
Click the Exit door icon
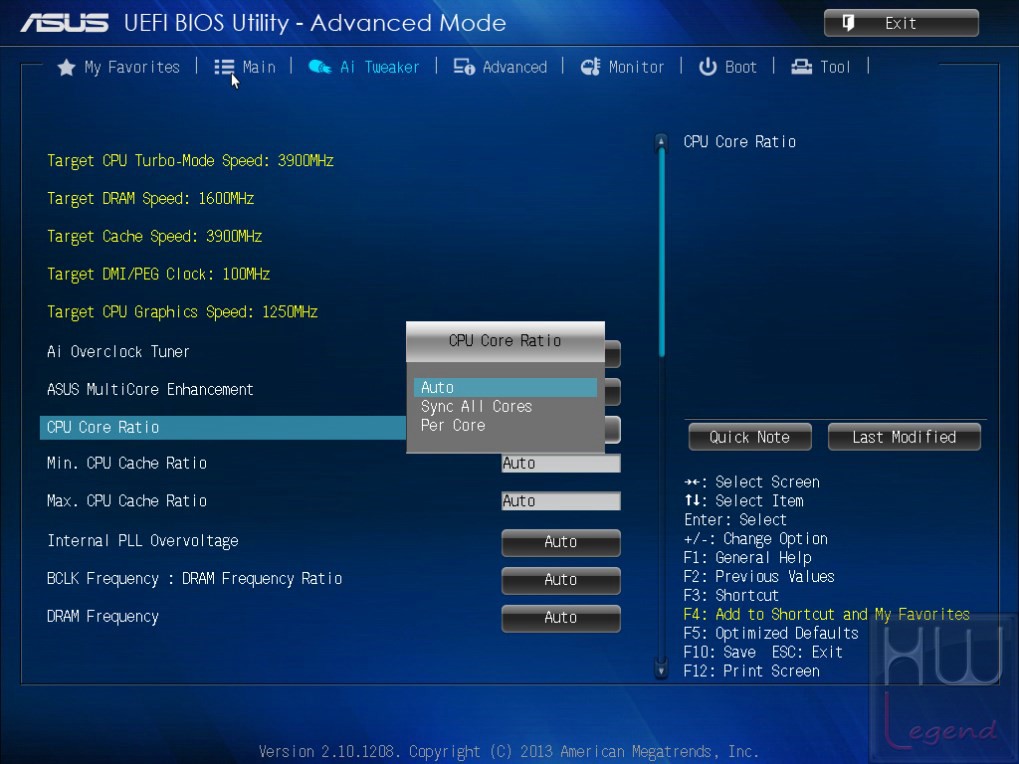click(x=848, y=23)
